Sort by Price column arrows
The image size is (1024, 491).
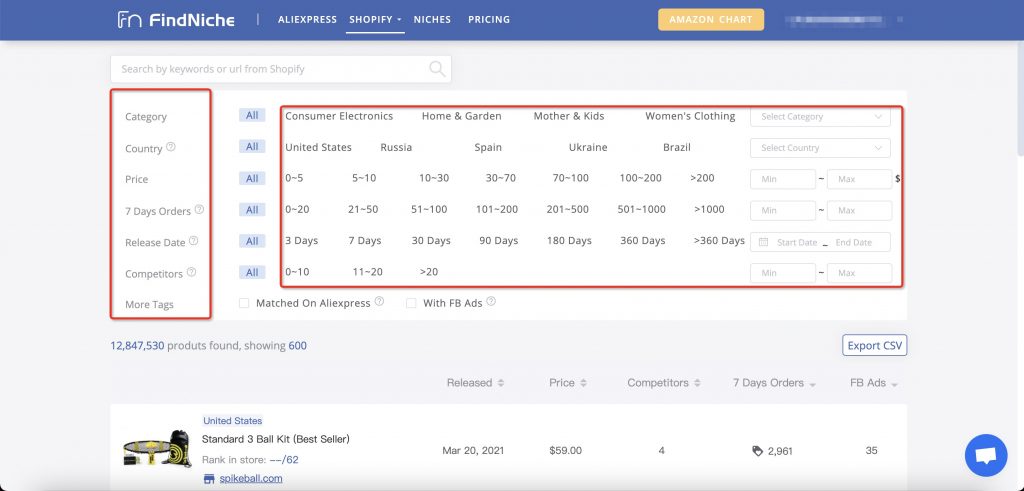coord(583,383)
